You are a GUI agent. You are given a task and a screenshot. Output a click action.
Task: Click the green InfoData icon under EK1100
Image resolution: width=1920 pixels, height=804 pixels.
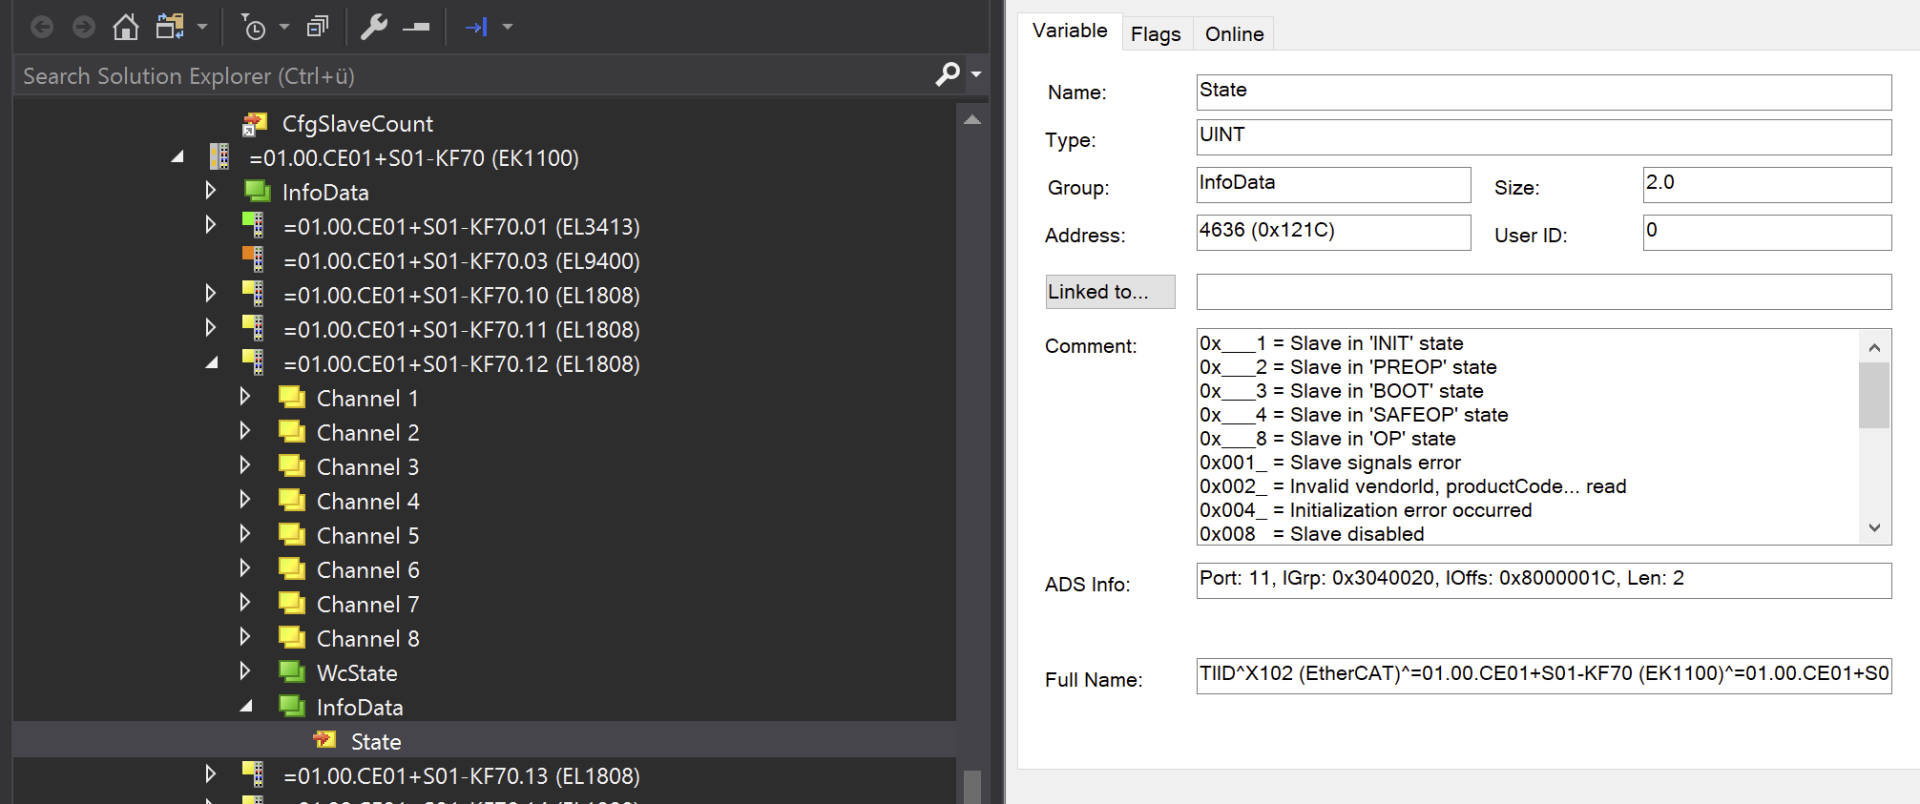point(257,191)
